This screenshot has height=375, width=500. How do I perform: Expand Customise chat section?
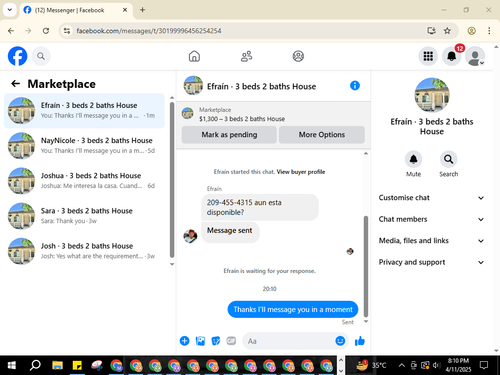coord(431,198)
